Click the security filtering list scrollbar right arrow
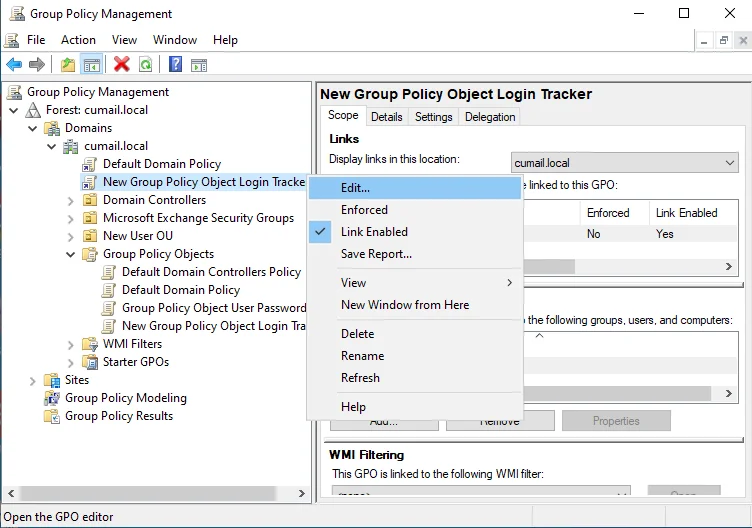 729,394
